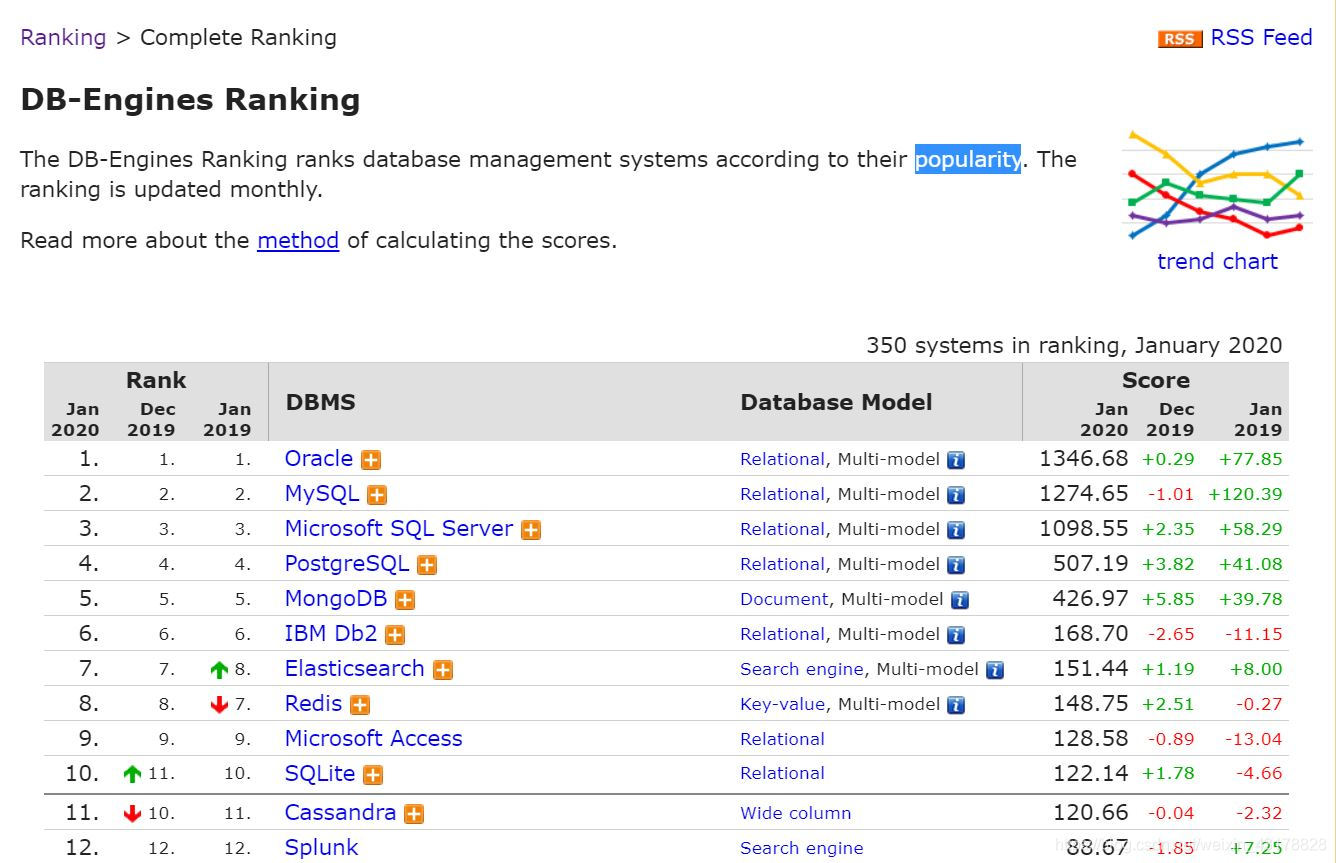Open the Oracle DBMS link
The width and height of the screenshot is (1336, 863).
pos(319,458)
